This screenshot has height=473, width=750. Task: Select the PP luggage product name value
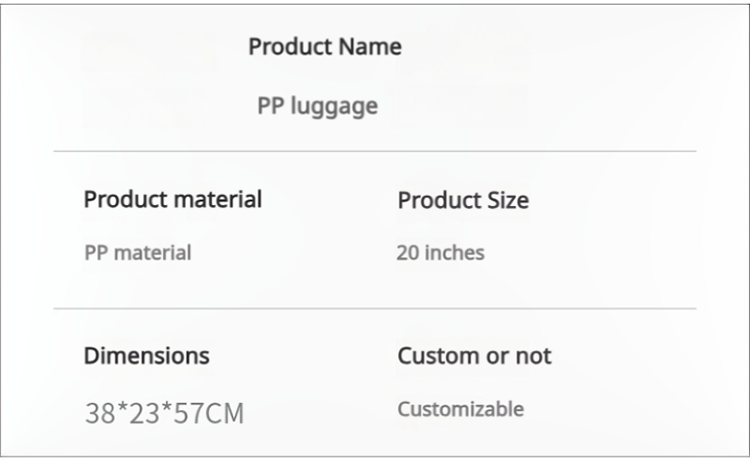(x=318, y=105)
